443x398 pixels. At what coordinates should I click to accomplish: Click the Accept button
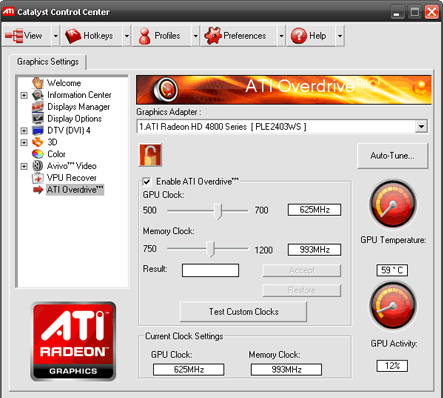tap(302, 270)
